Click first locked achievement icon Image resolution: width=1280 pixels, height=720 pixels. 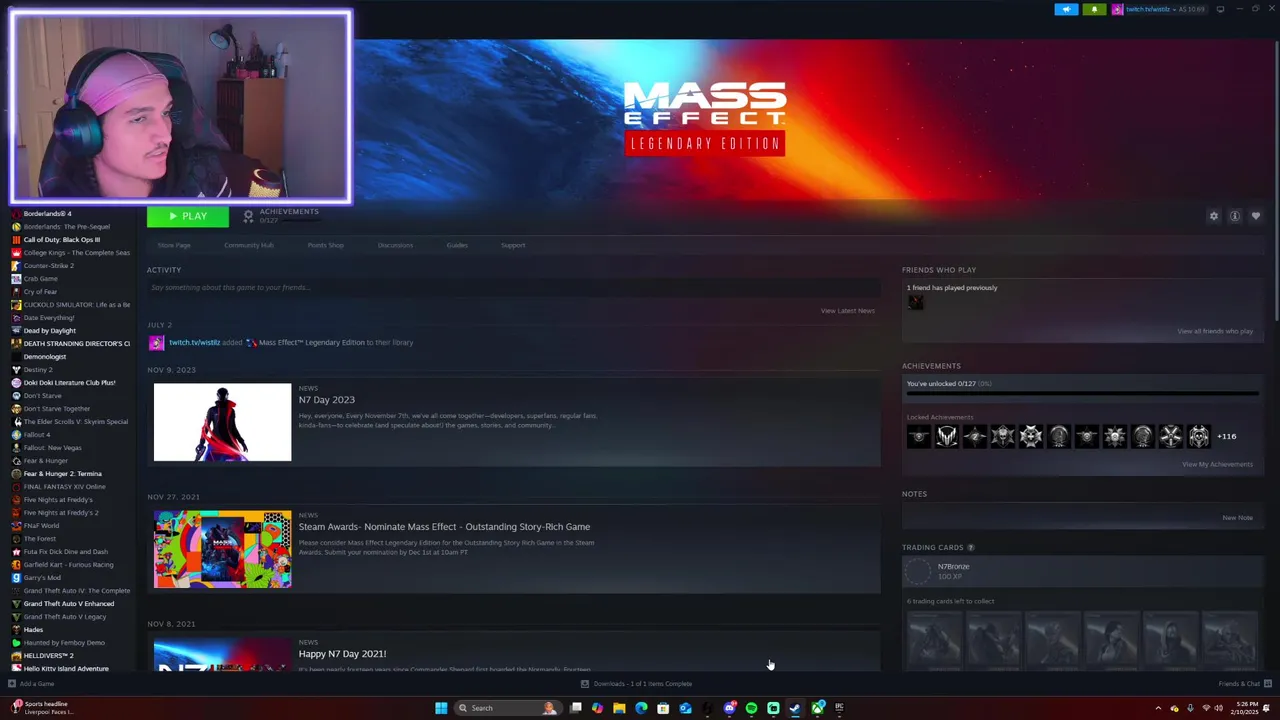coord(919,436)
